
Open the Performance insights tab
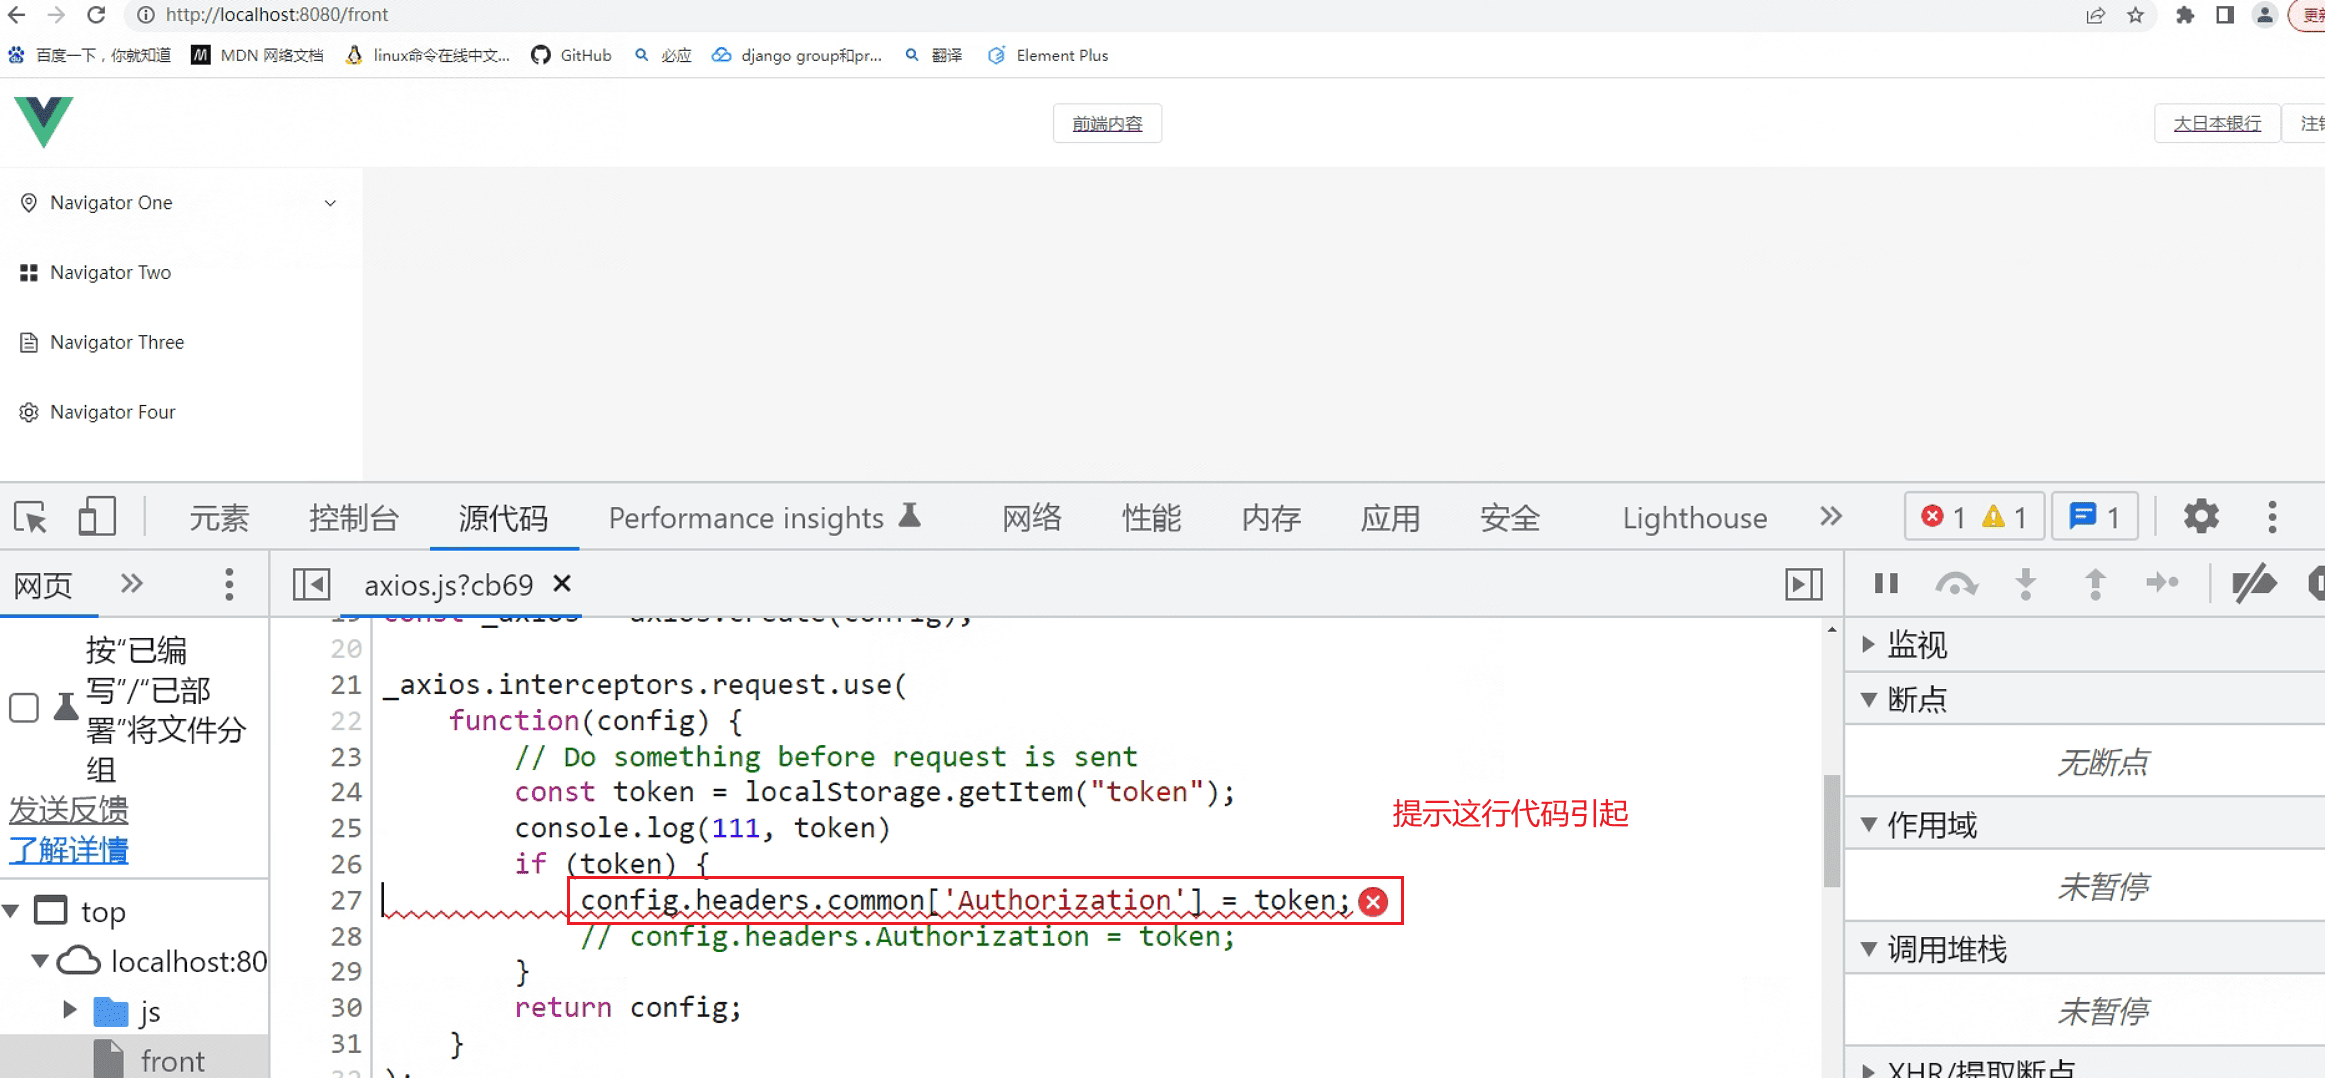click(x=765, y=518)
